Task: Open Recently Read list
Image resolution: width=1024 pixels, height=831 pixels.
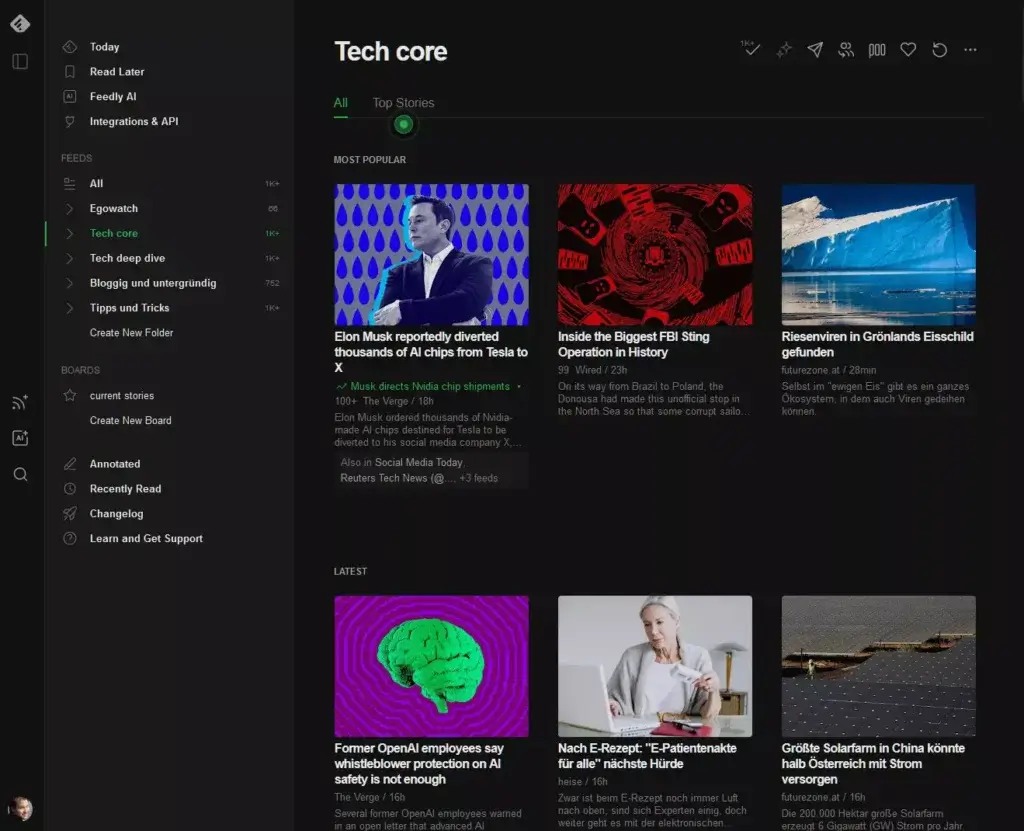Action: click(125, 489)
